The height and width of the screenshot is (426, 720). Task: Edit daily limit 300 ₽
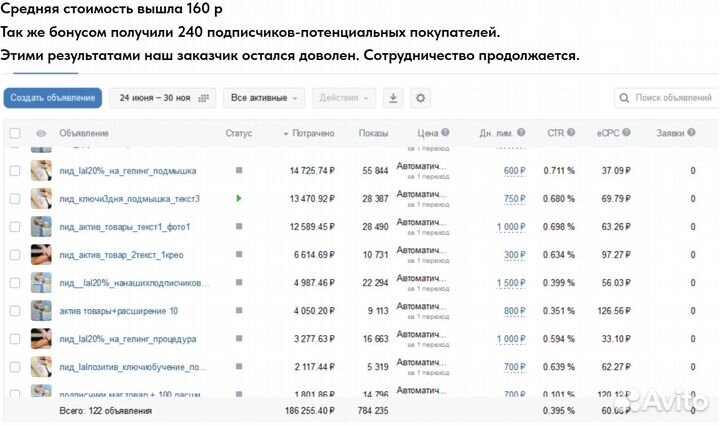(514, 255)
